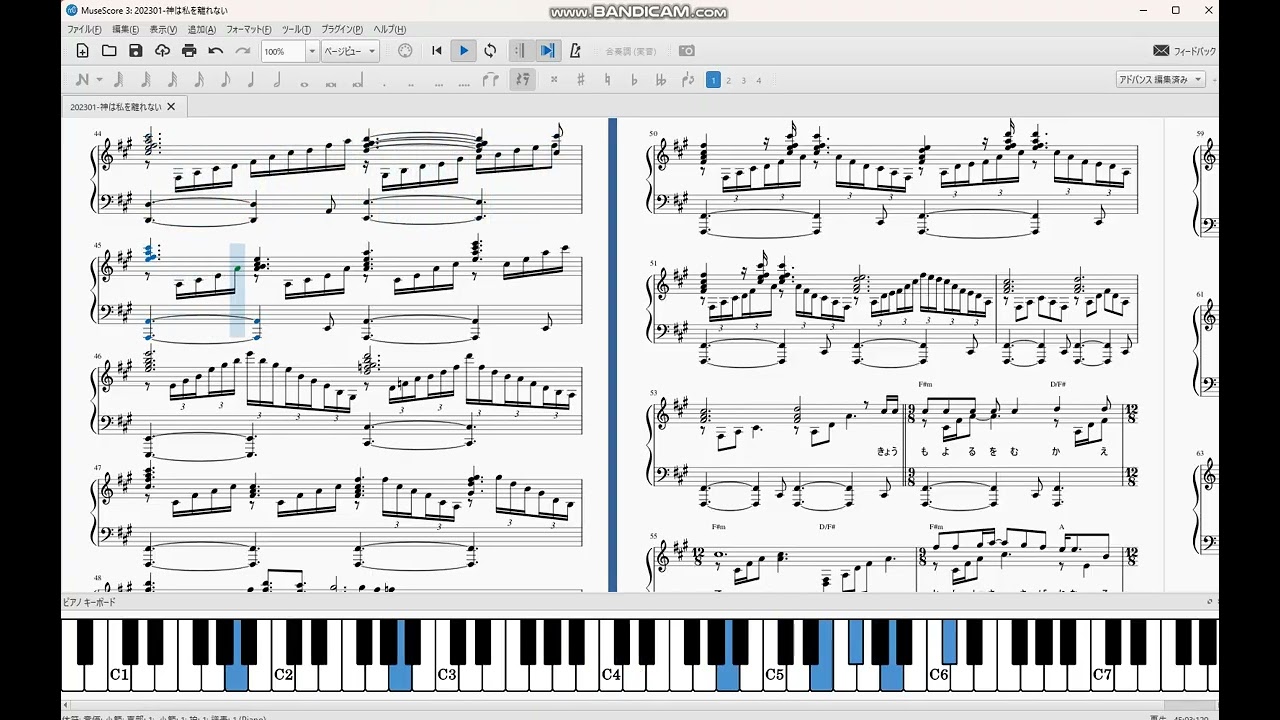Viewport: 1280px width, 720px height.
Task: Start playback with the play button
Action: point(463,51)
